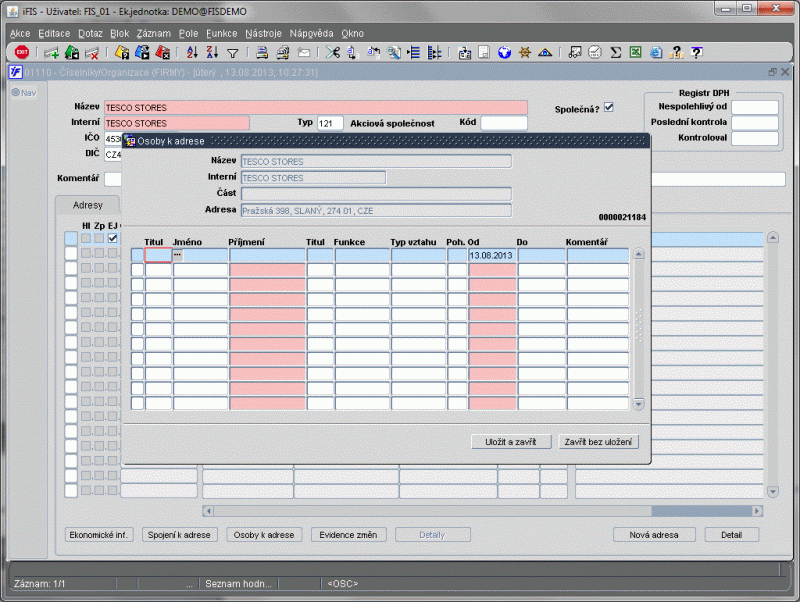Toggle the checked EJ checkbox in first address row
Screen dimensions: 800x602
pos(113,239)
